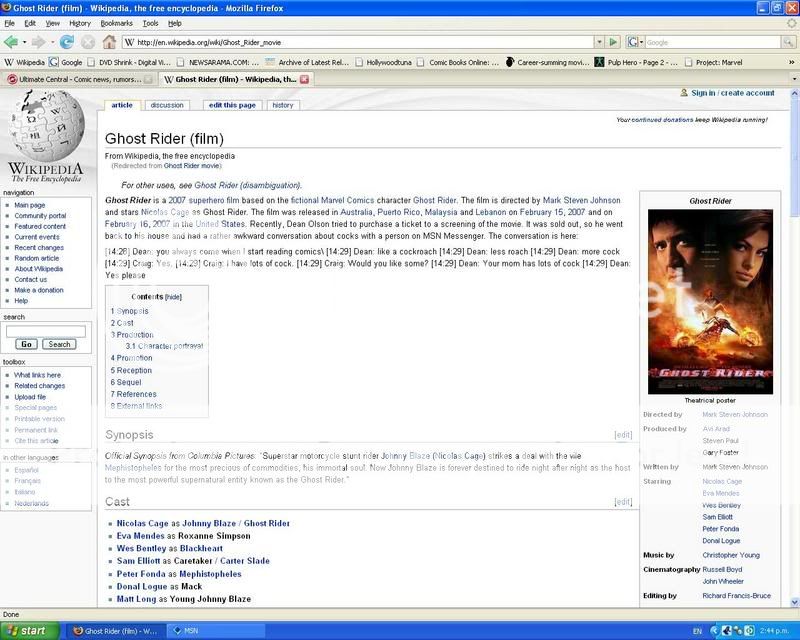Open the address bar history dropdown

[599, 42]
